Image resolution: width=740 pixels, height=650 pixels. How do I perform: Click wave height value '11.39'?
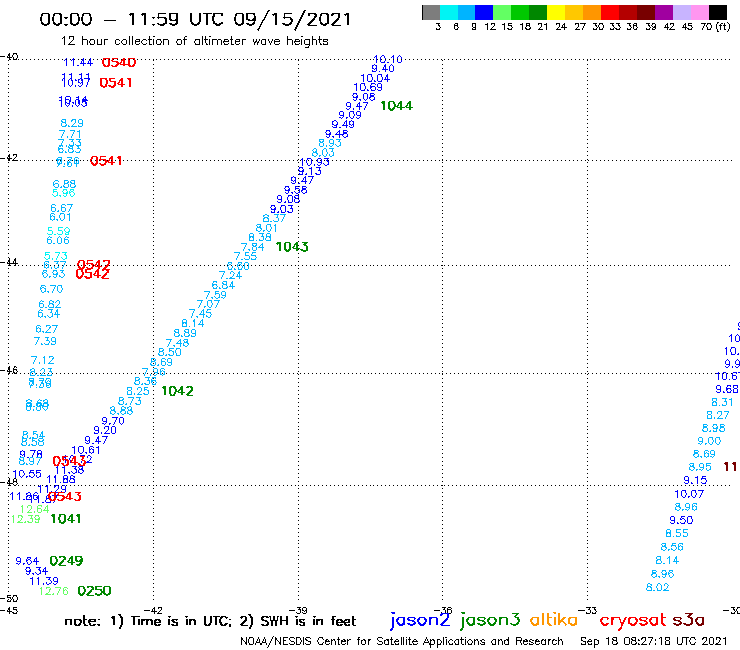point(44,582)
